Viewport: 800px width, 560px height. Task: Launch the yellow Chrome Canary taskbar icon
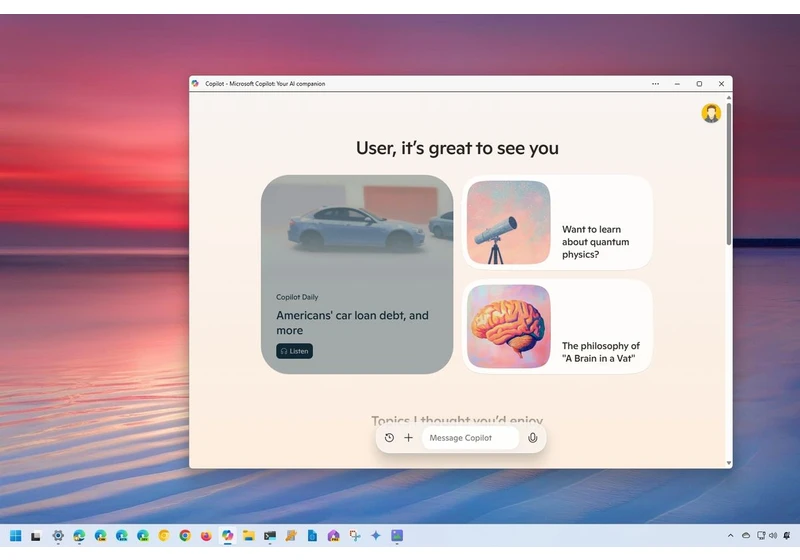coord(164,536)
